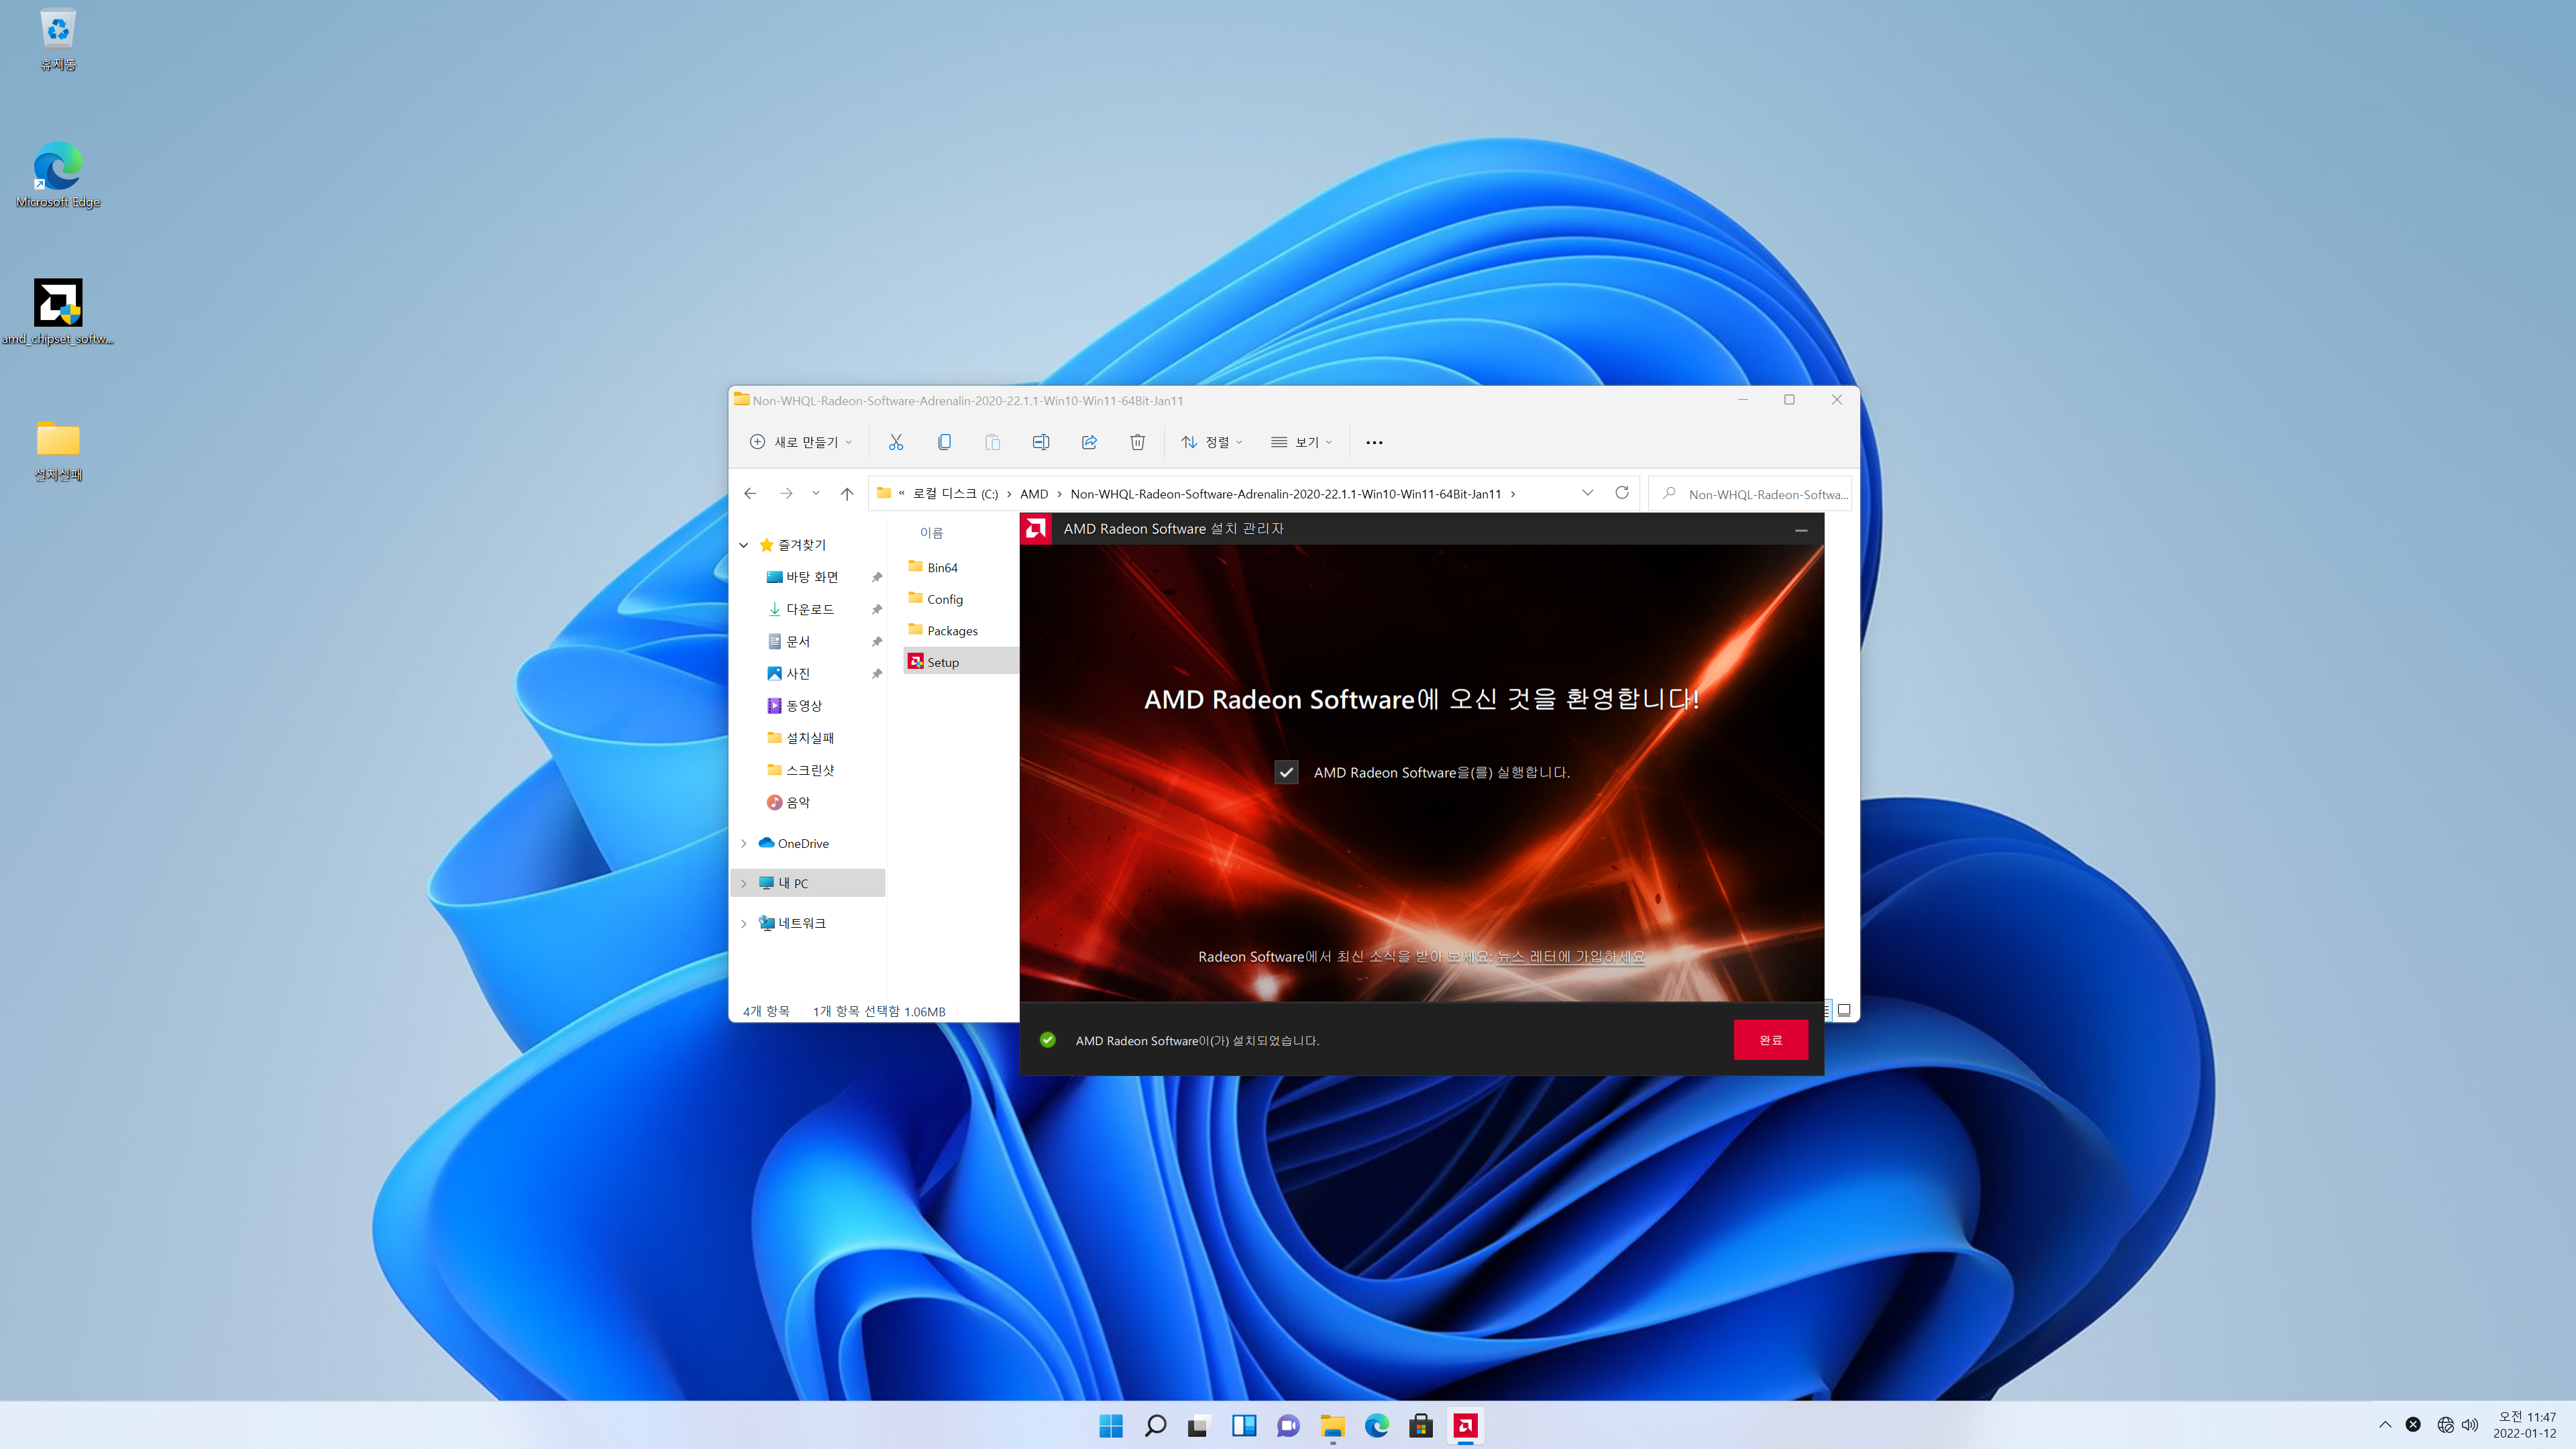Open the 정렬 sort dropdown
Screen dimensions: 2576x1449
point(1211,442)
